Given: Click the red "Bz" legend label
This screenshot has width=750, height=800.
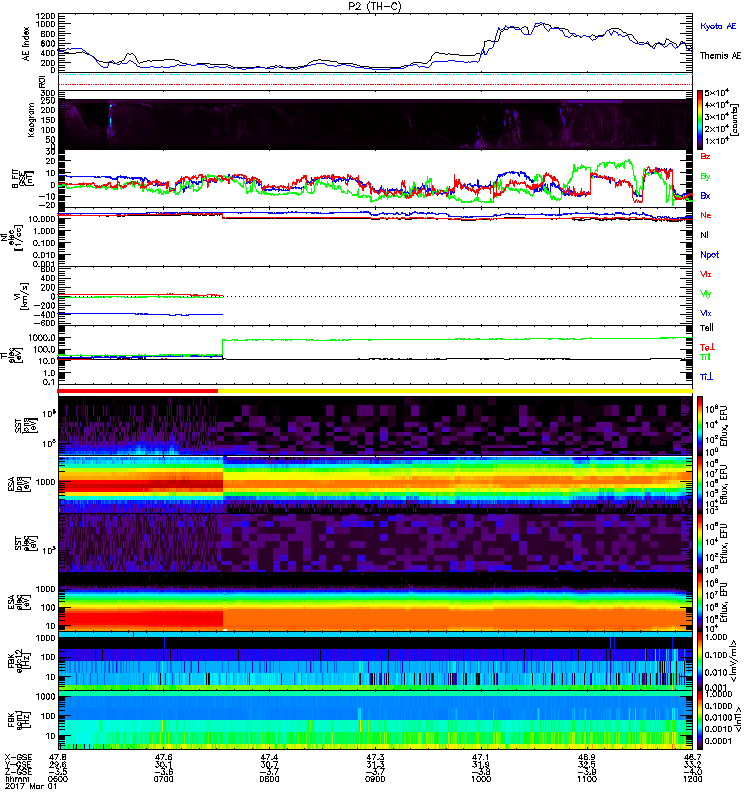Looking at the screenshot, I should 705,156.
